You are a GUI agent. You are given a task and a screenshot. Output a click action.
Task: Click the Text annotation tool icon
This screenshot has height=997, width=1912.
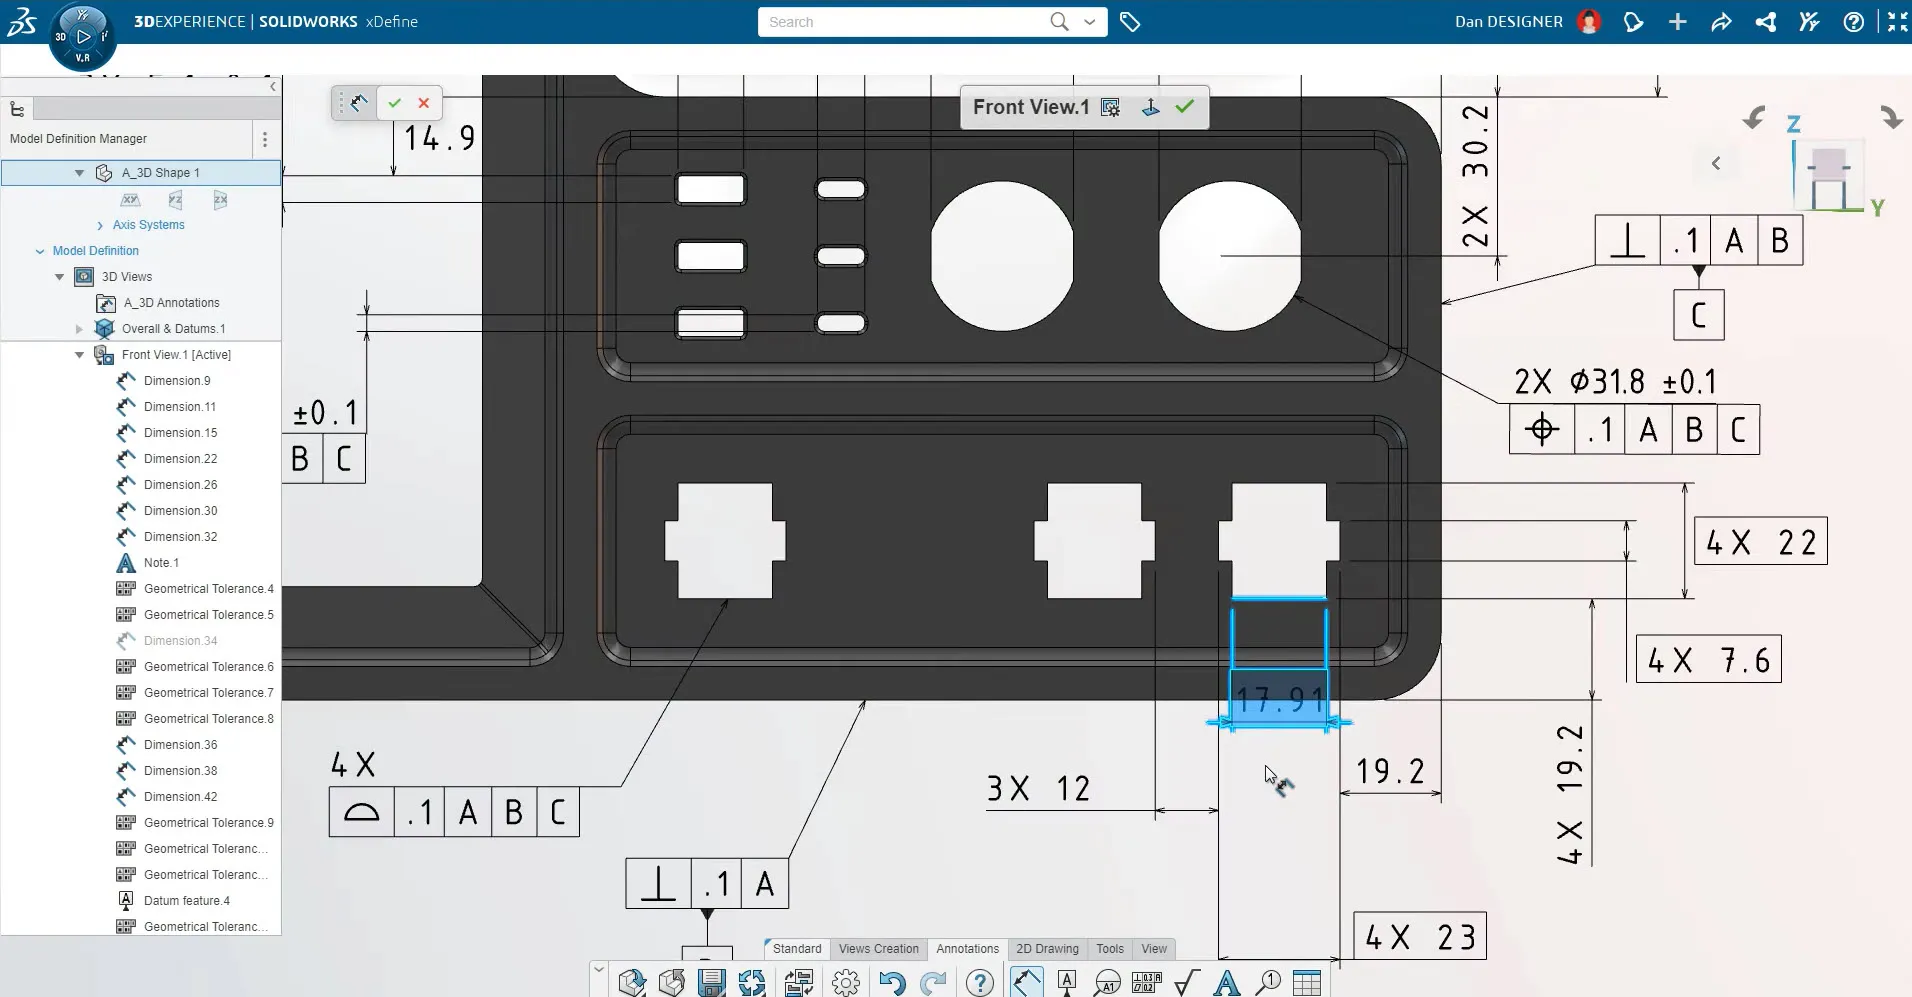(1226, 983)
